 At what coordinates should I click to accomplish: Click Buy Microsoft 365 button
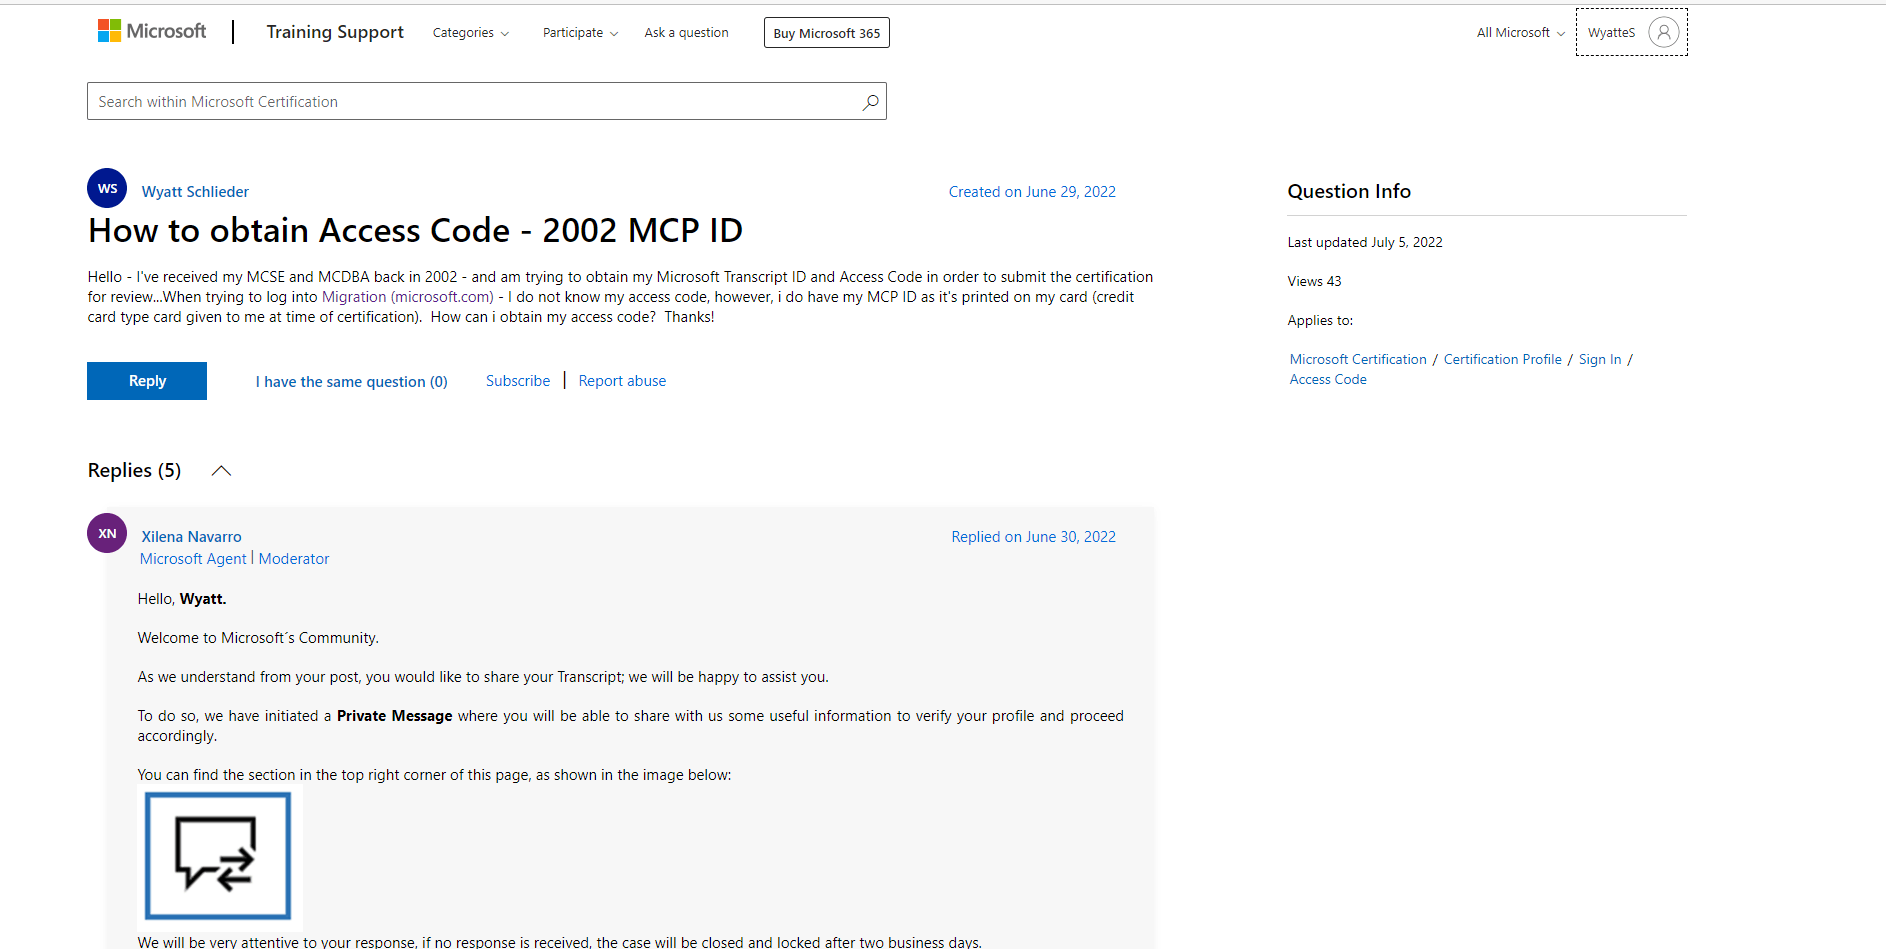pos(827,33)
